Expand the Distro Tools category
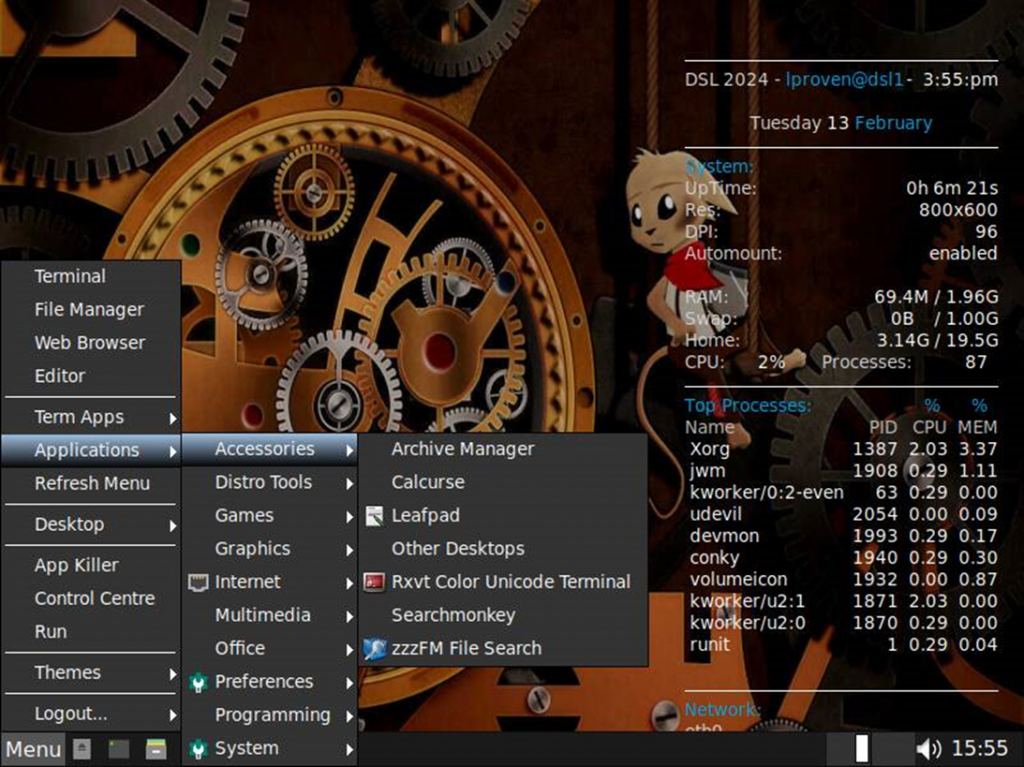 [270, 483]
